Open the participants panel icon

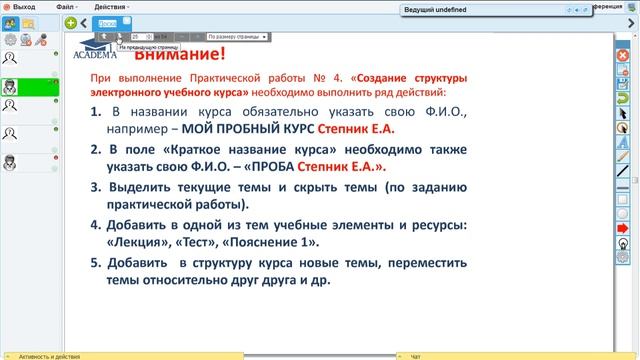click(x=10, y=24)
